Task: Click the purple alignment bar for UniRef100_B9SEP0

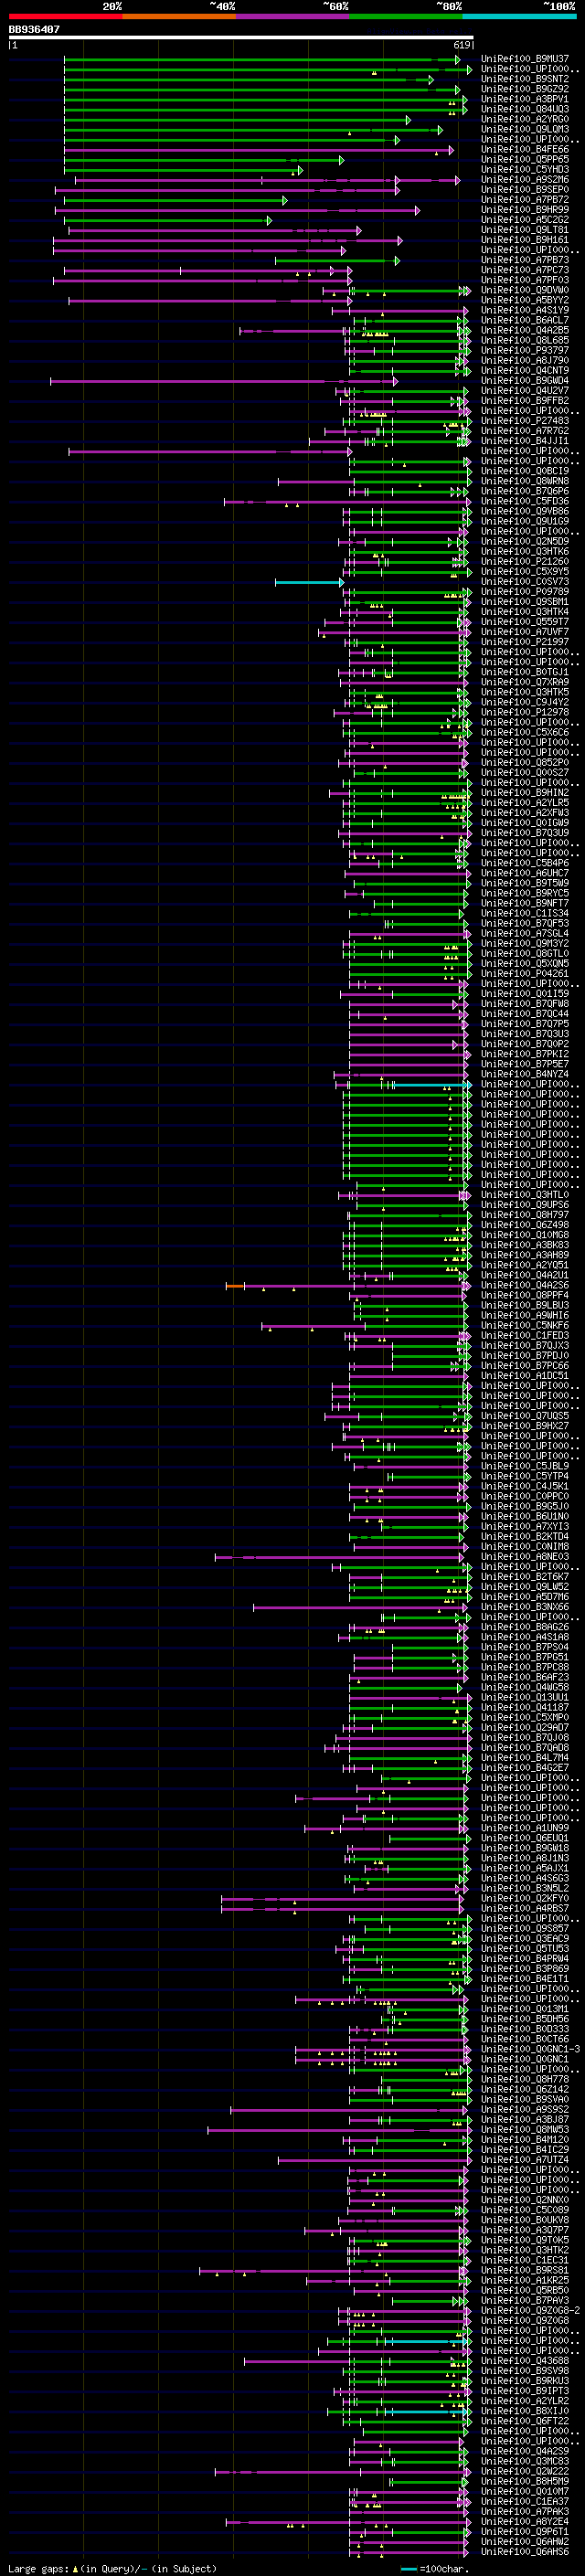Action: tap(227, 190)
